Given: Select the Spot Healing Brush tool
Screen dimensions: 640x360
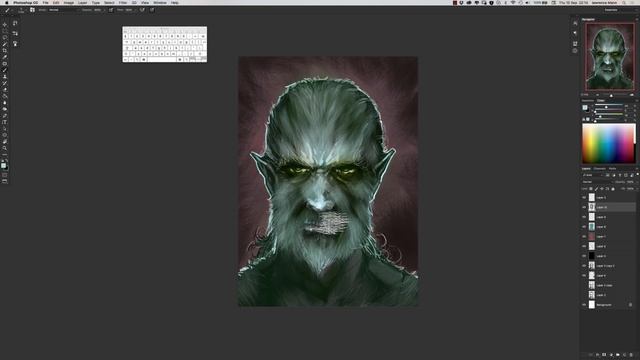Looking at the screenshot, I should pyautogui.click(x=5, y=64).
